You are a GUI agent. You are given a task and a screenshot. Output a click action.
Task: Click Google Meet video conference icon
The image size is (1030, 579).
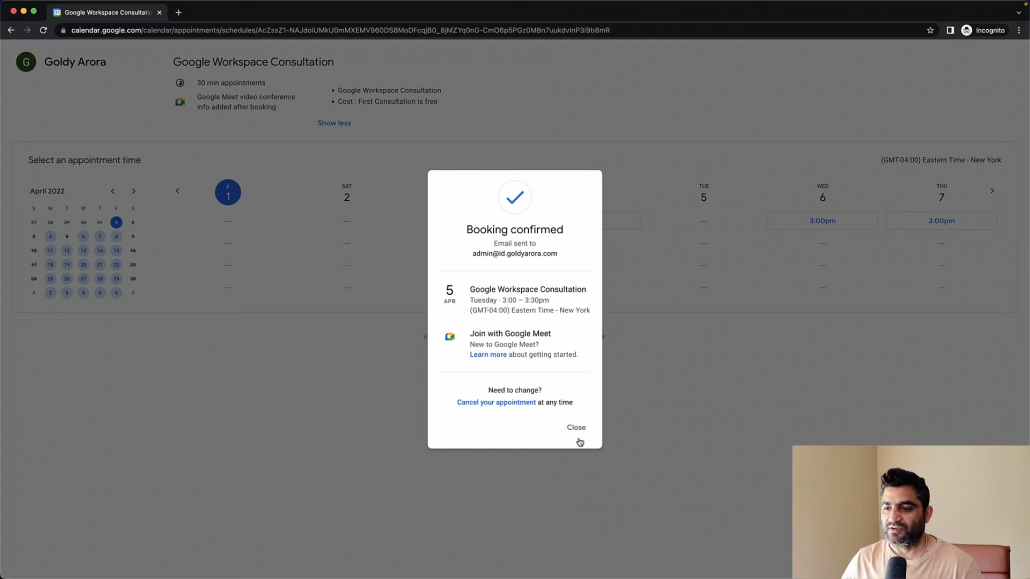180,102
